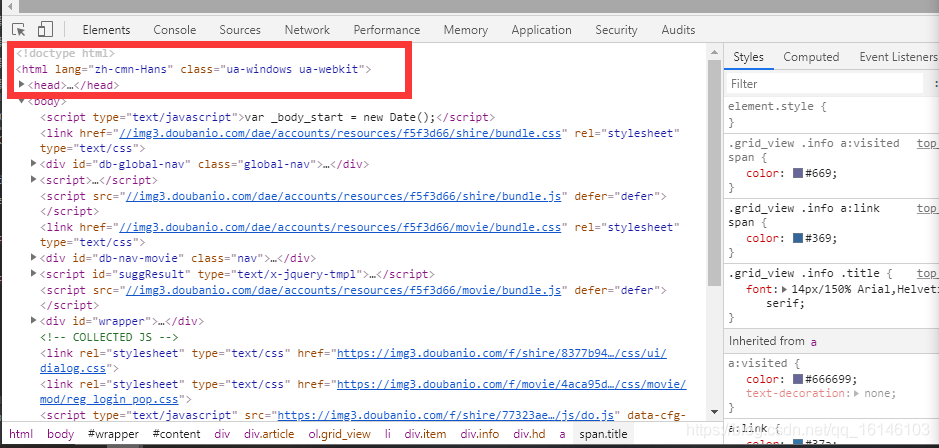Select the COLLECTED JS comment line
The height and width of the screenshot is (448, 939).
(109, 337)
